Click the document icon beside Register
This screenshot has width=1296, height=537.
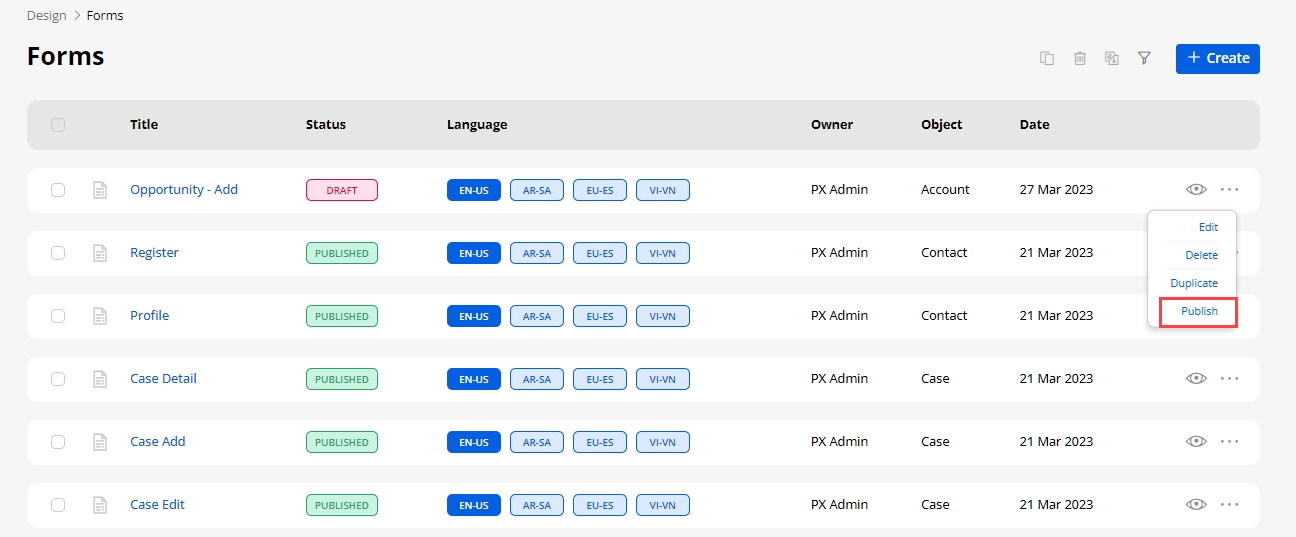pyautogui.click(x=100, y=253)
